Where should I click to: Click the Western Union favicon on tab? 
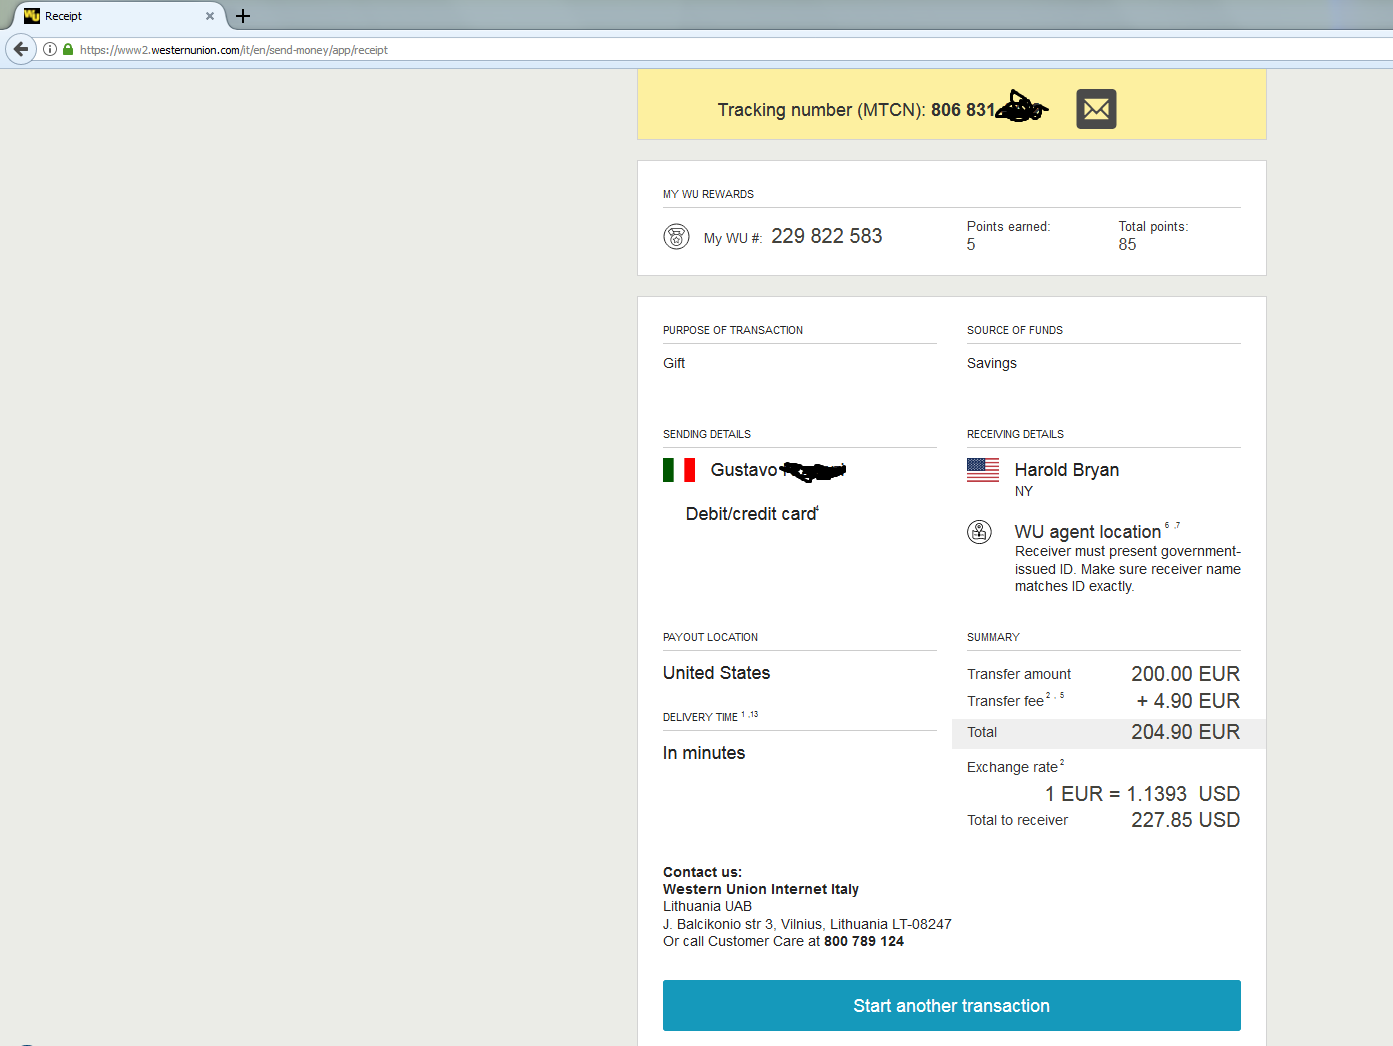[32, 16]
